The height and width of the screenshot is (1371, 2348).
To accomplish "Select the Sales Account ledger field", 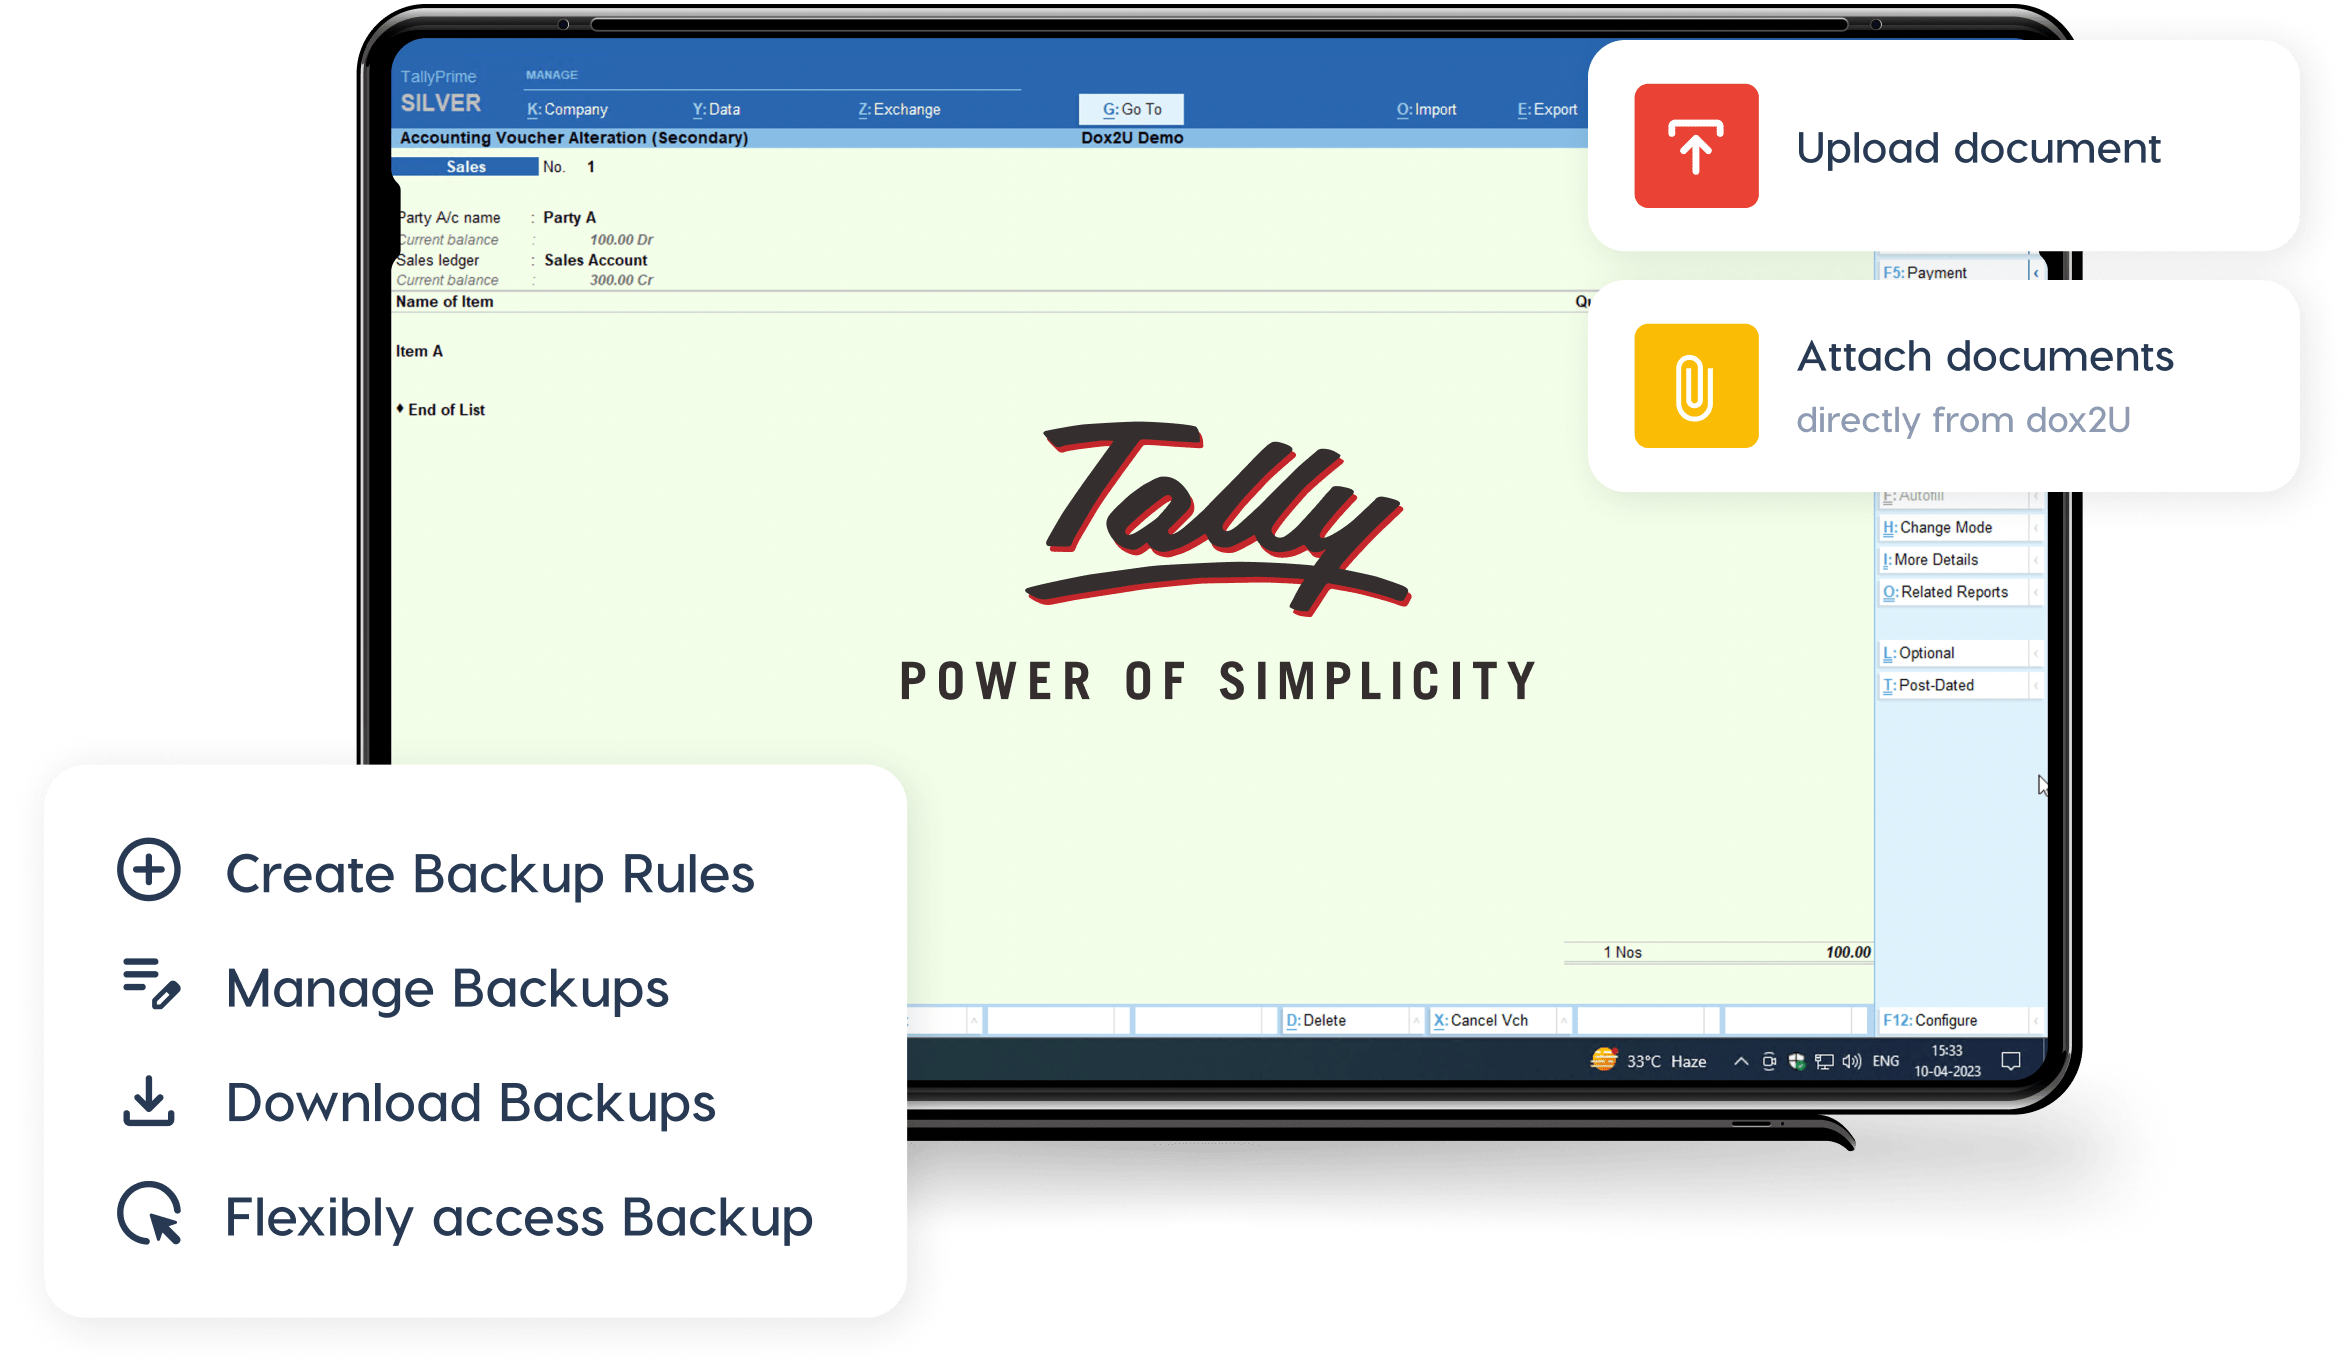I will [x=595, y=260].
